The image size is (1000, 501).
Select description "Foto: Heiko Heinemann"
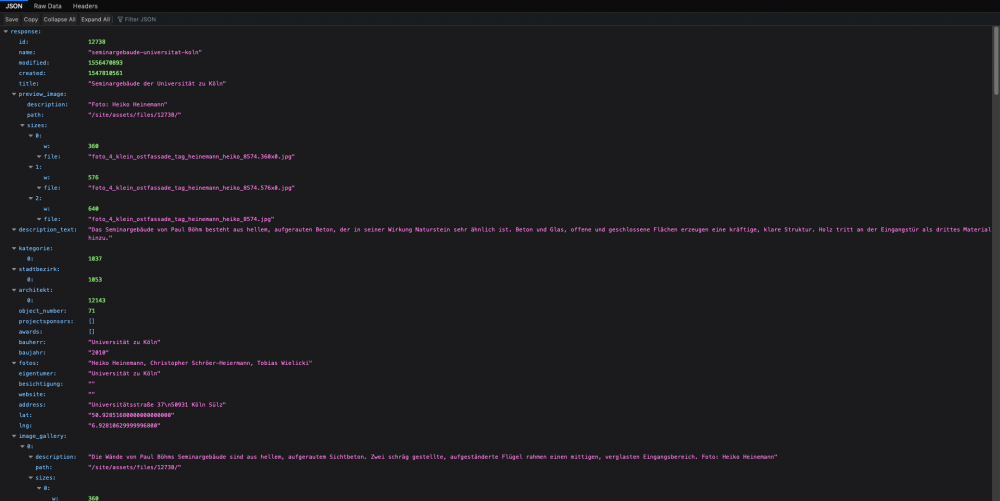[x=128, y=104]
